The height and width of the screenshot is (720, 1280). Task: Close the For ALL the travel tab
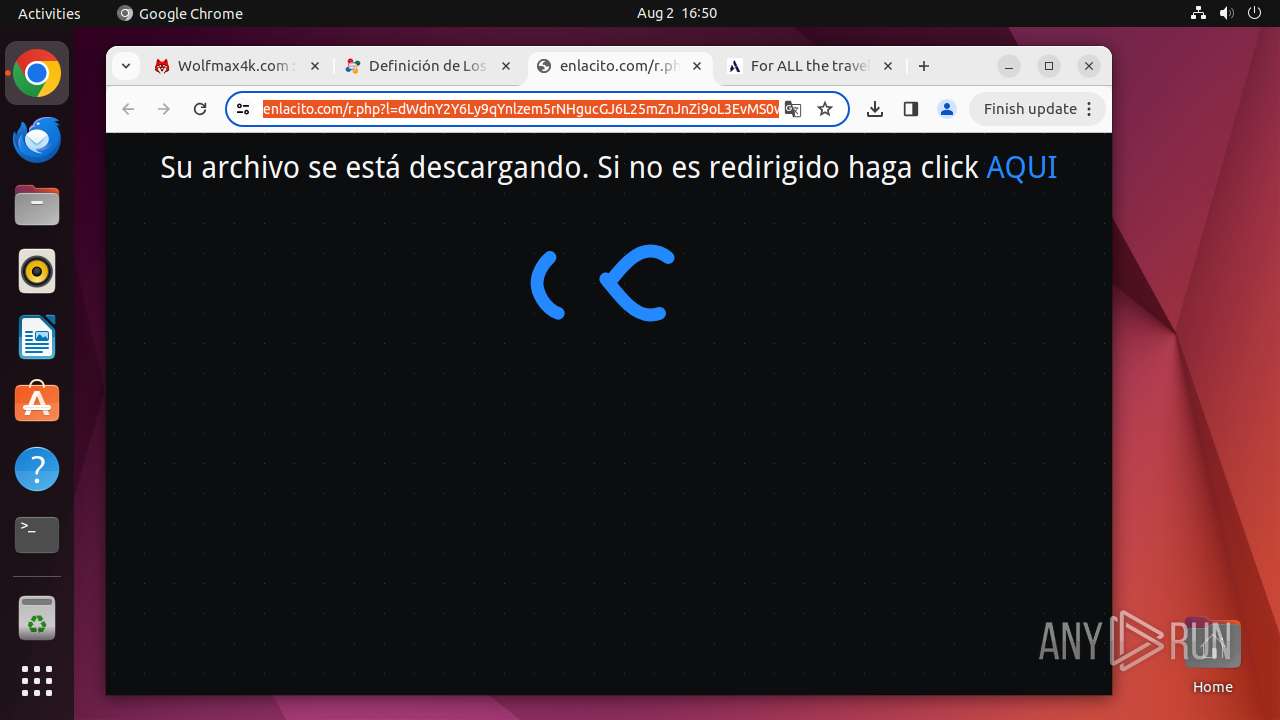coord(888,66)
